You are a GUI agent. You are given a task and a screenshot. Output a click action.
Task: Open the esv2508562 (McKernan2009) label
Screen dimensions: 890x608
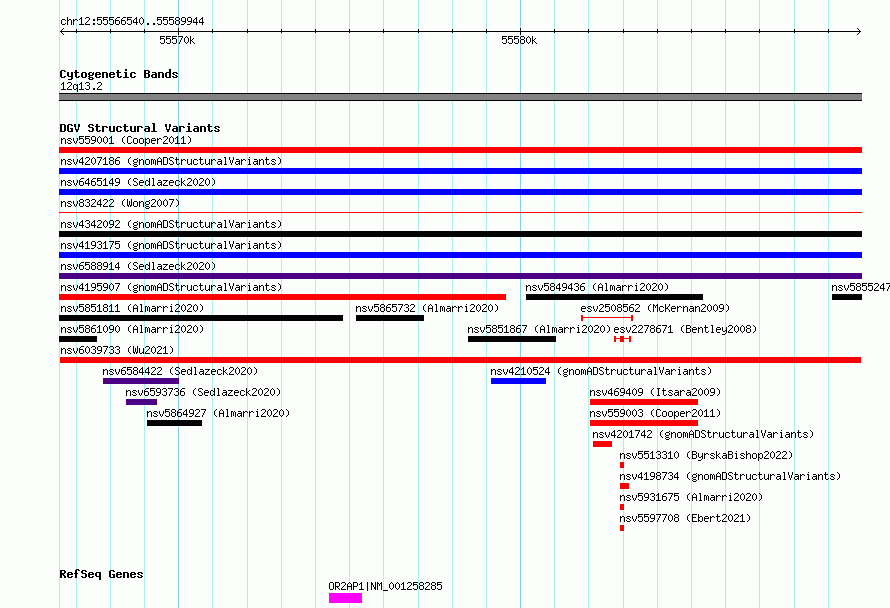tap(655, 308)
